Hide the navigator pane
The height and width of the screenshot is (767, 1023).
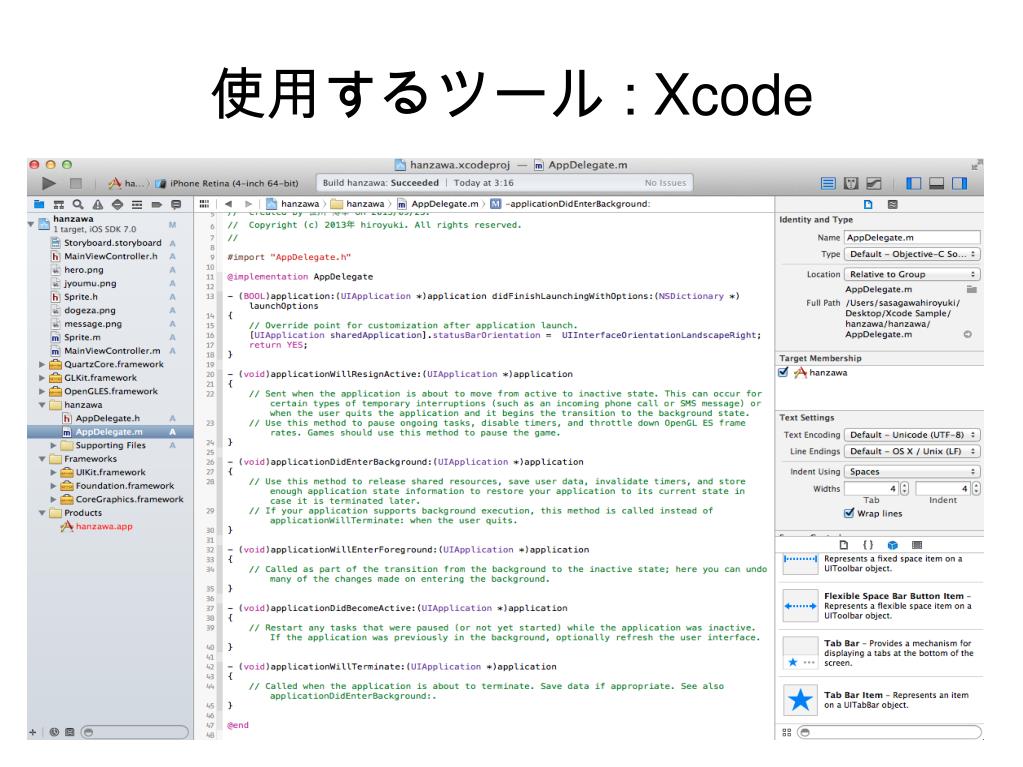point(913,183)
